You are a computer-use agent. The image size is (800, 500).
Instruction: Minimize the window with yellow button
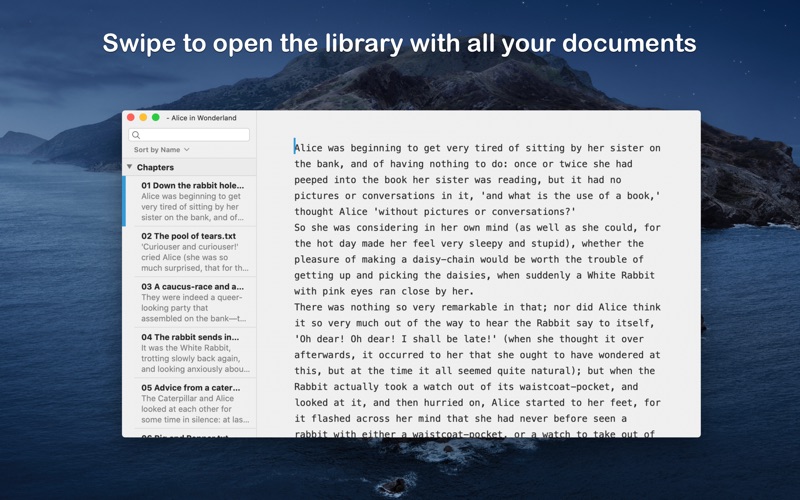point(143,117)
